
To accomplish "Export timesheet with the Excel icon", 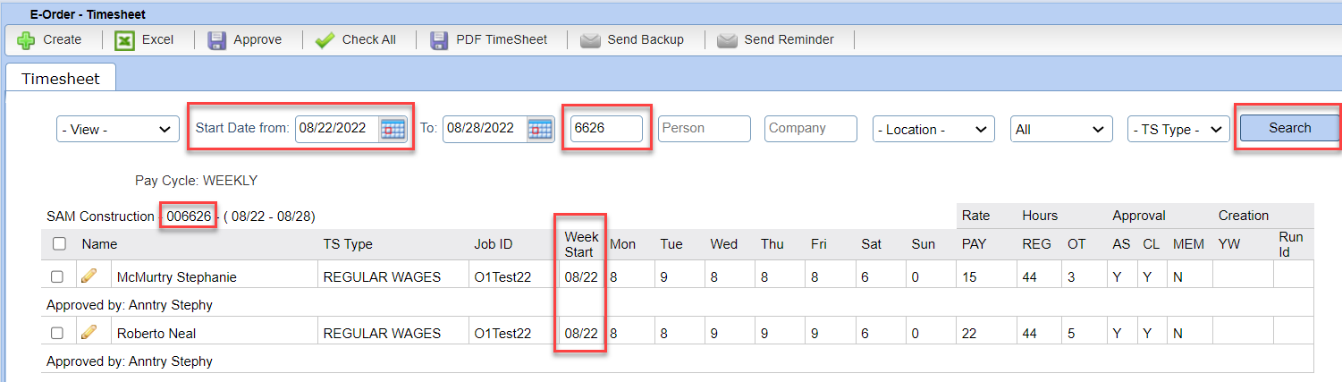I will coord(124,40).
